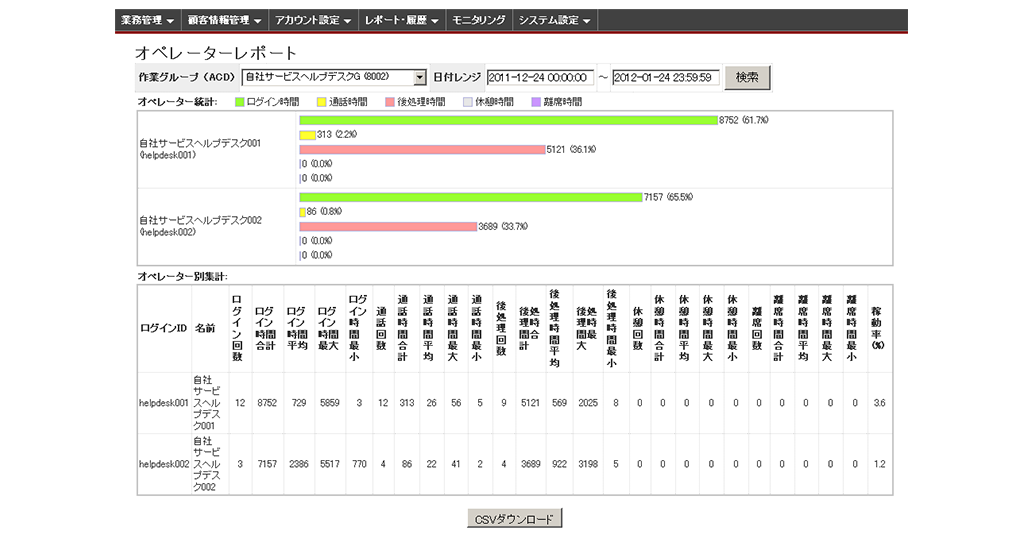Click the table cell with value 8752
The image size is (1024, 540).
(x=267, y=404)
